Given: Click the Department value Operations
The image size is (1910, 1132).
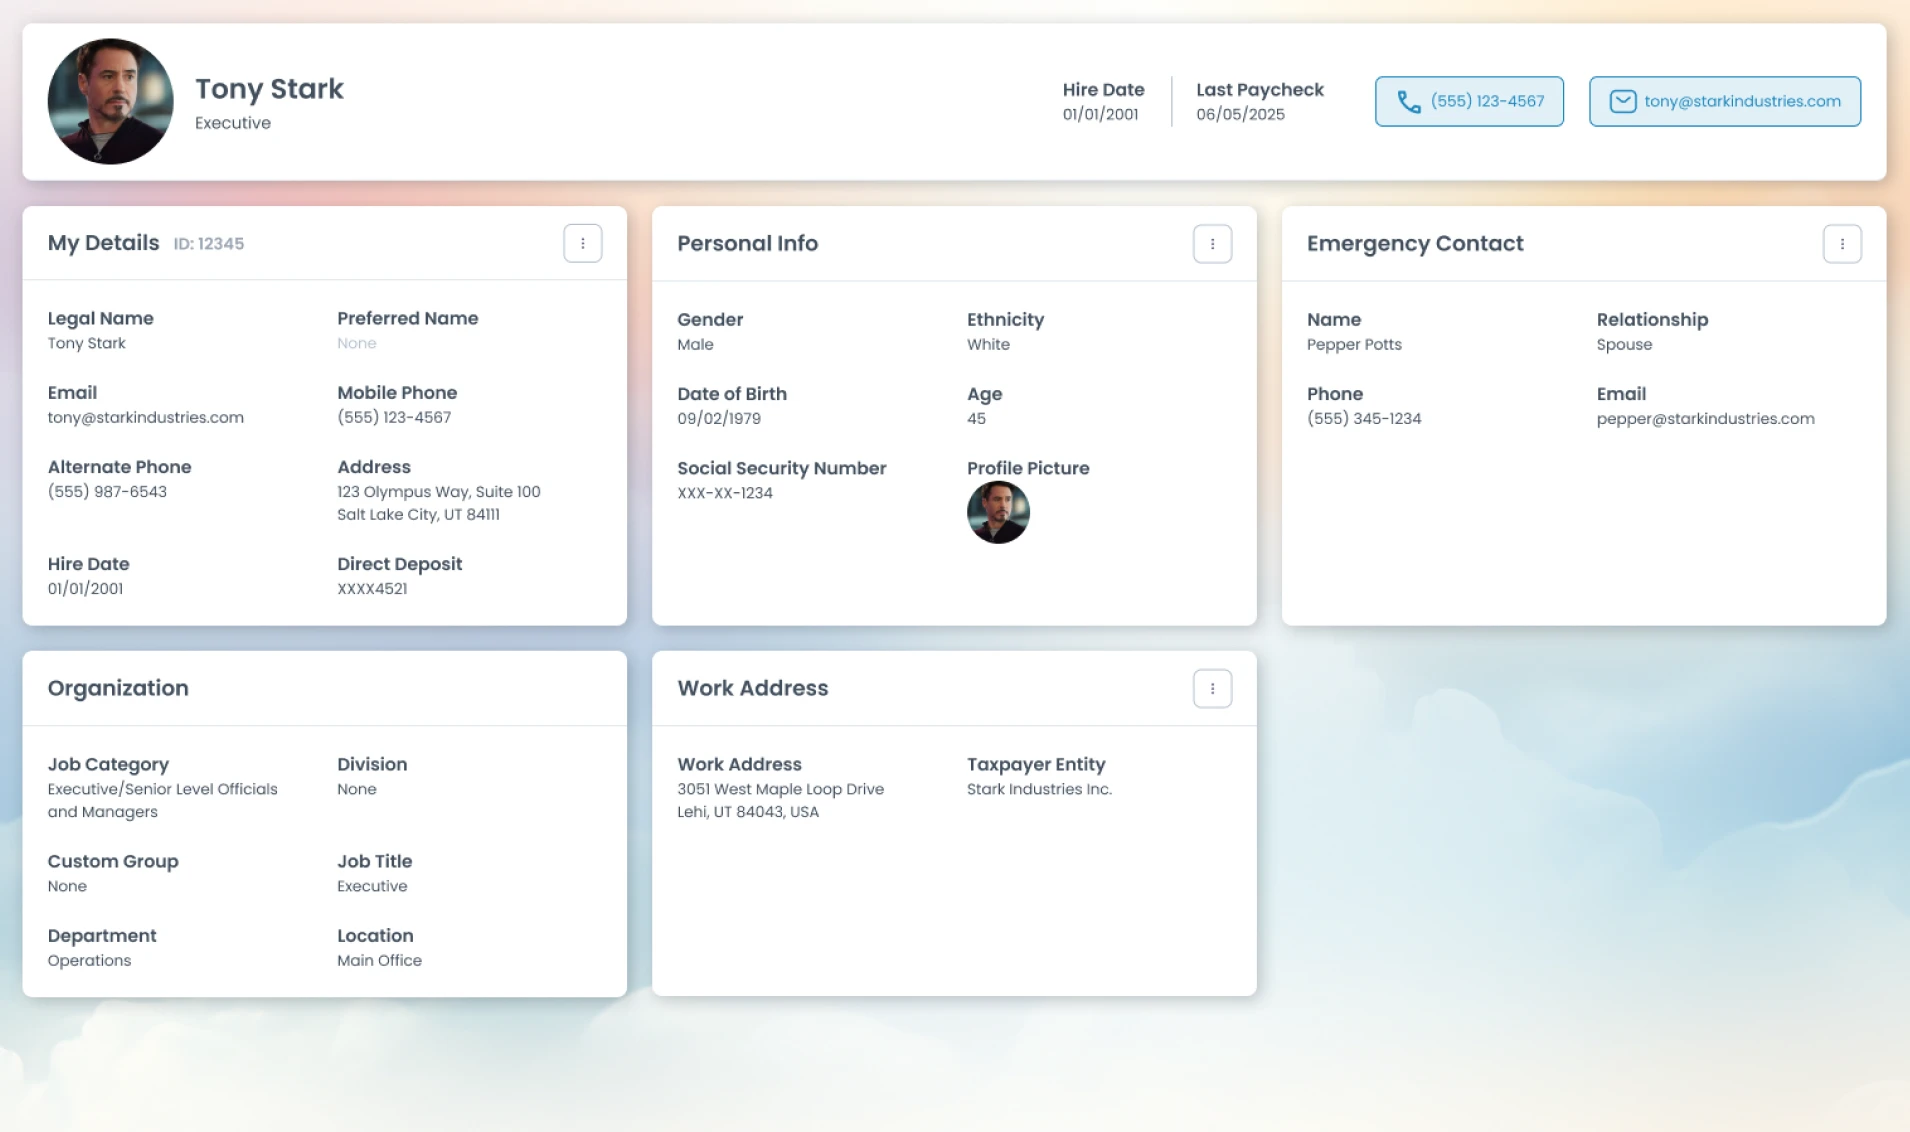Looking at the screenshot, I should [89, 960].
